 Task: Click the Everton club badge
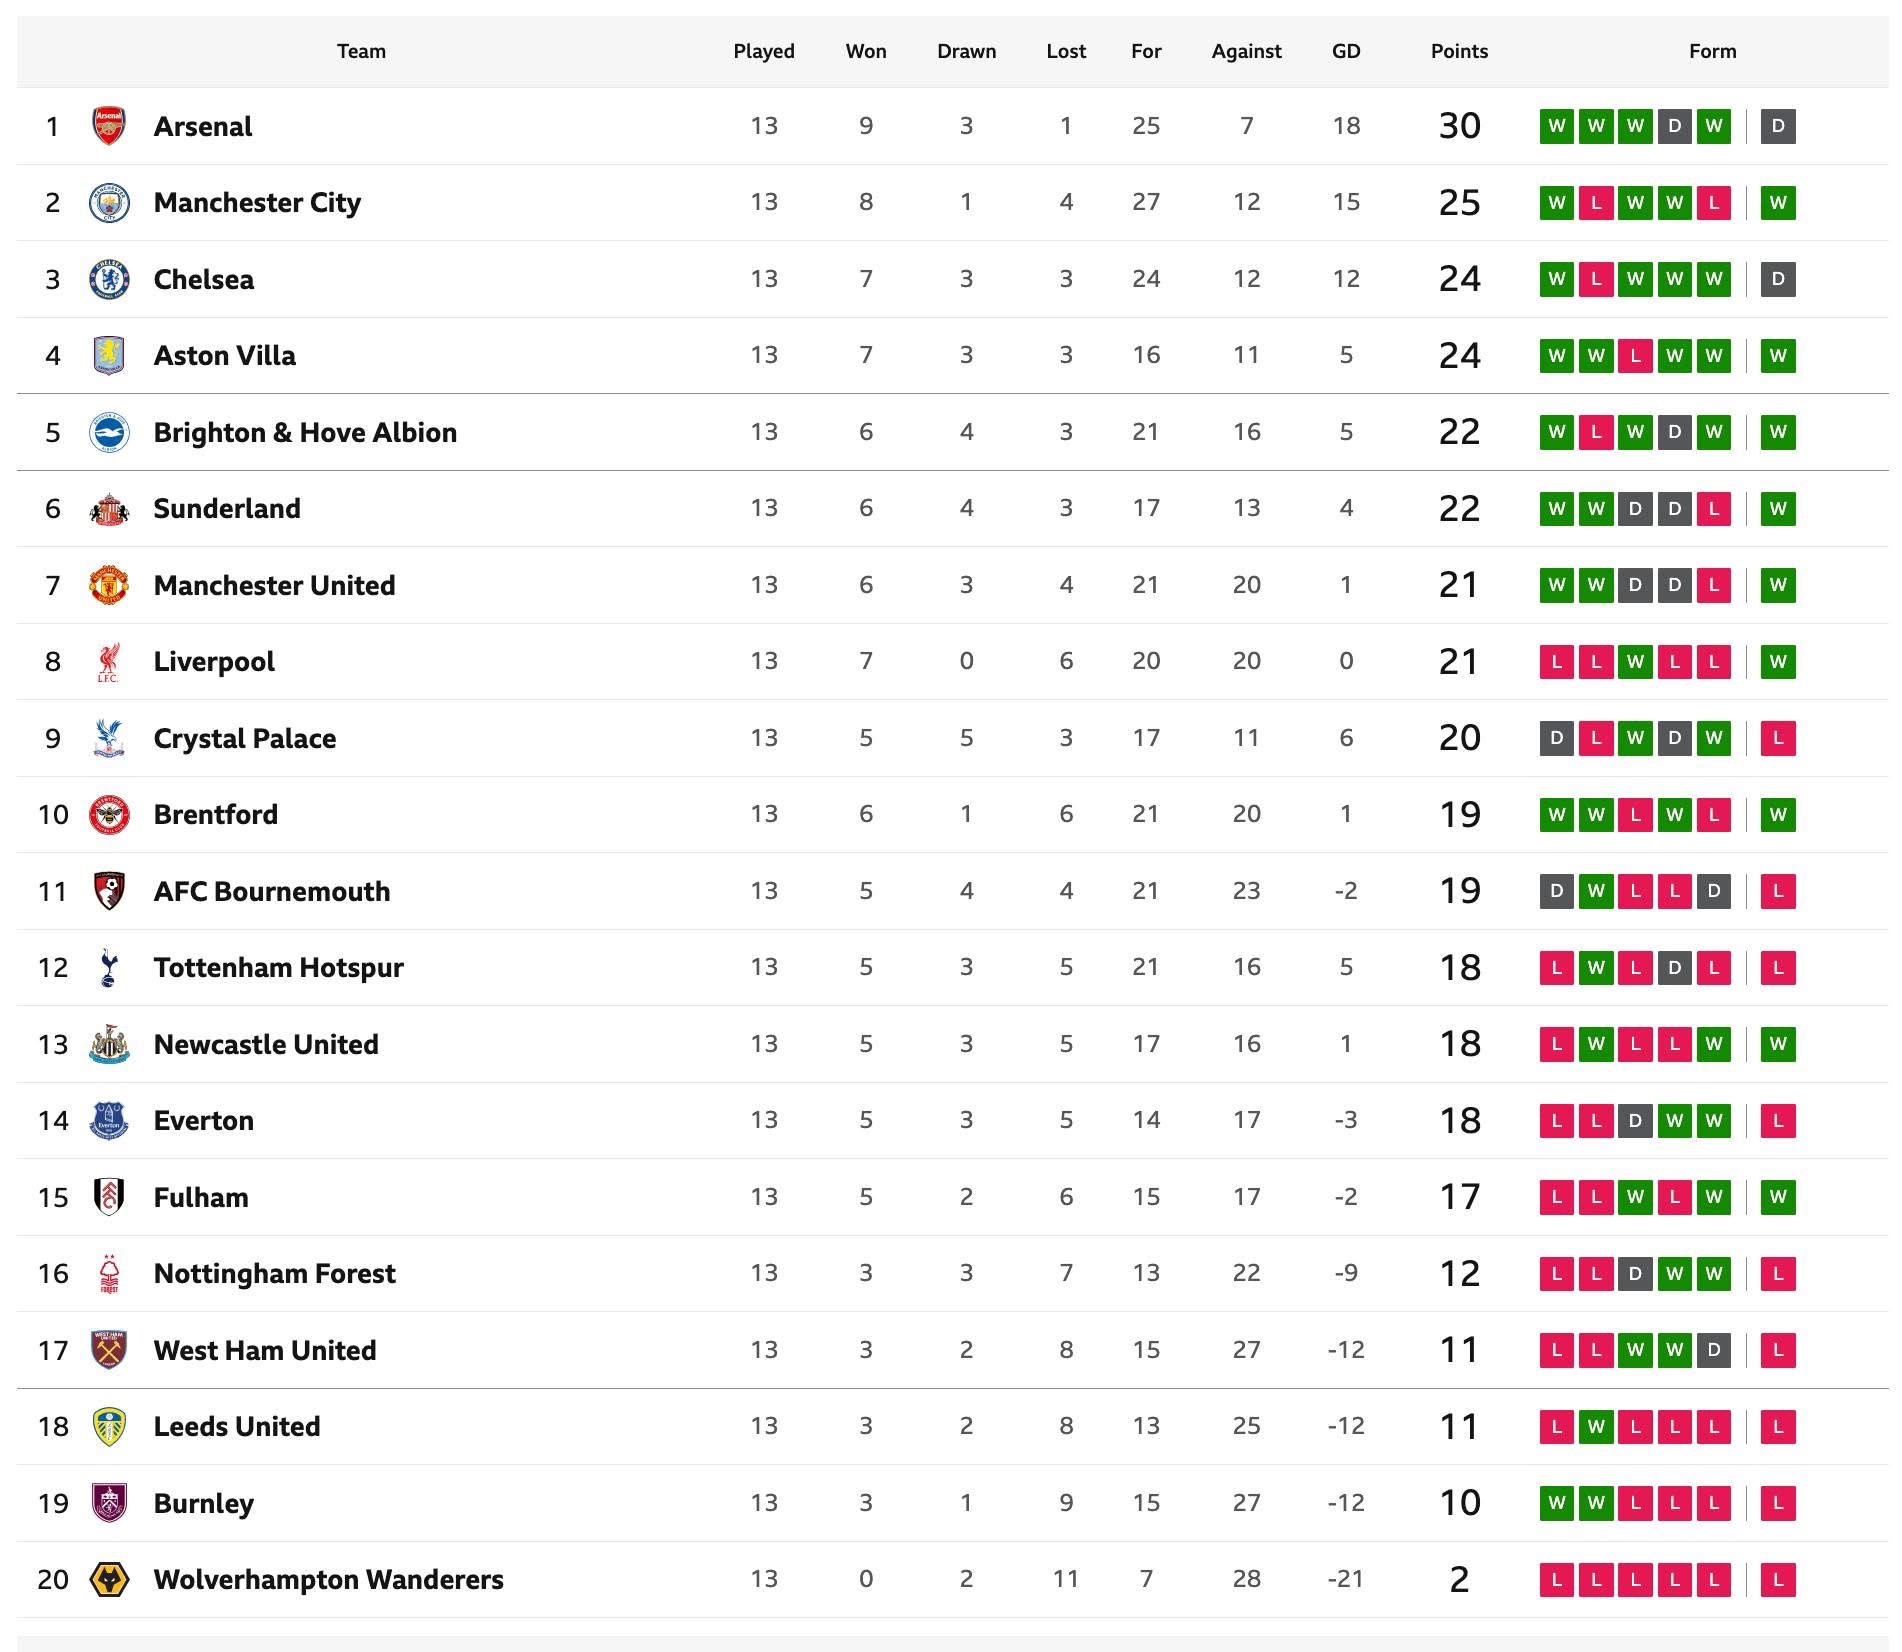point(109,1121)
